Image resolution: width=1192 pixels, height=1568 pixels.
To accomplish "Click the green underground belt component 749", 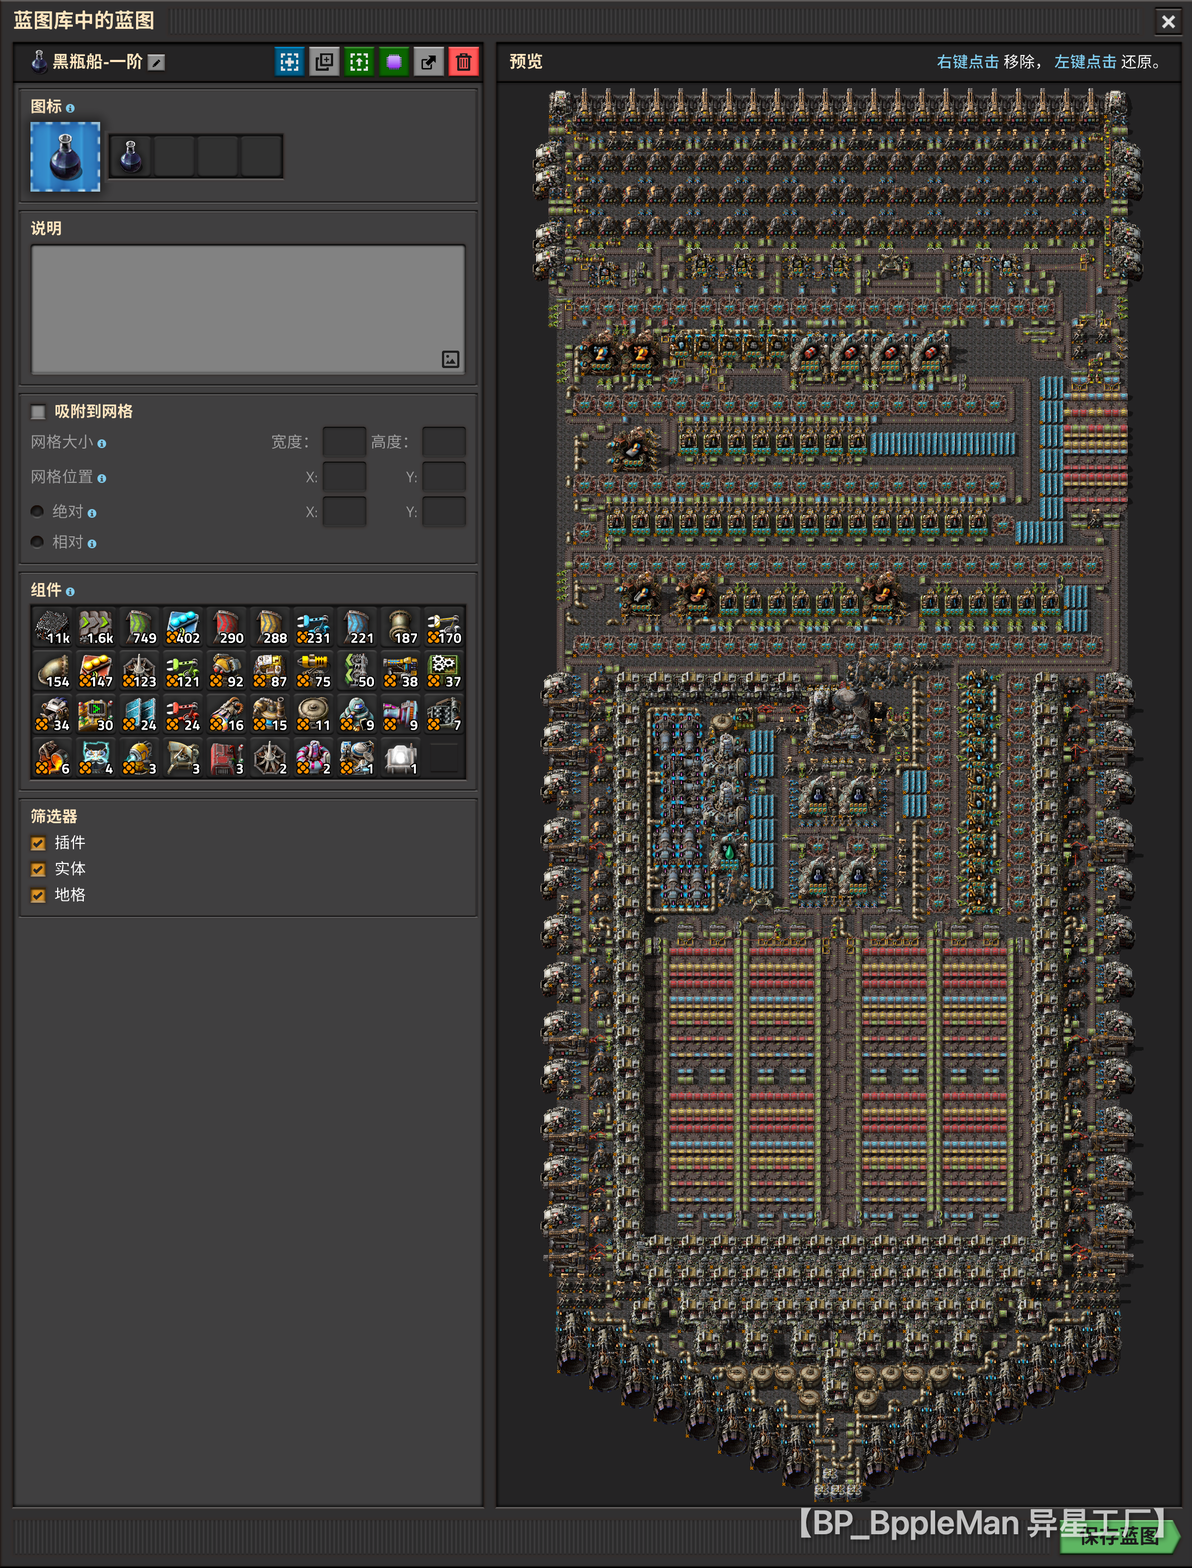I will point(140,627).
